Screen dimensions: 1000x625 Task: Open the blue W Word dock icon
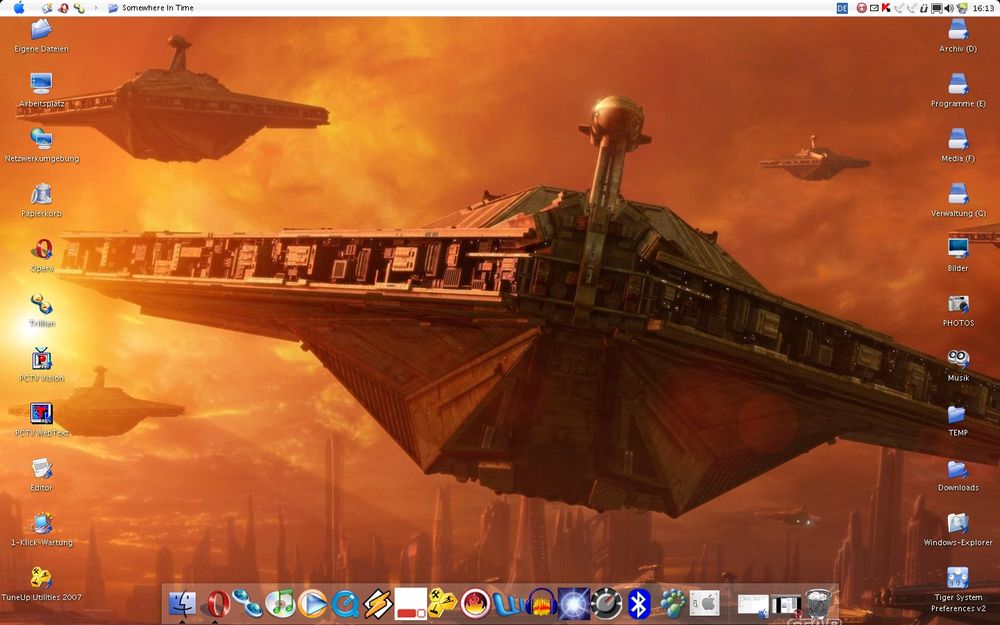click(508, 603)
